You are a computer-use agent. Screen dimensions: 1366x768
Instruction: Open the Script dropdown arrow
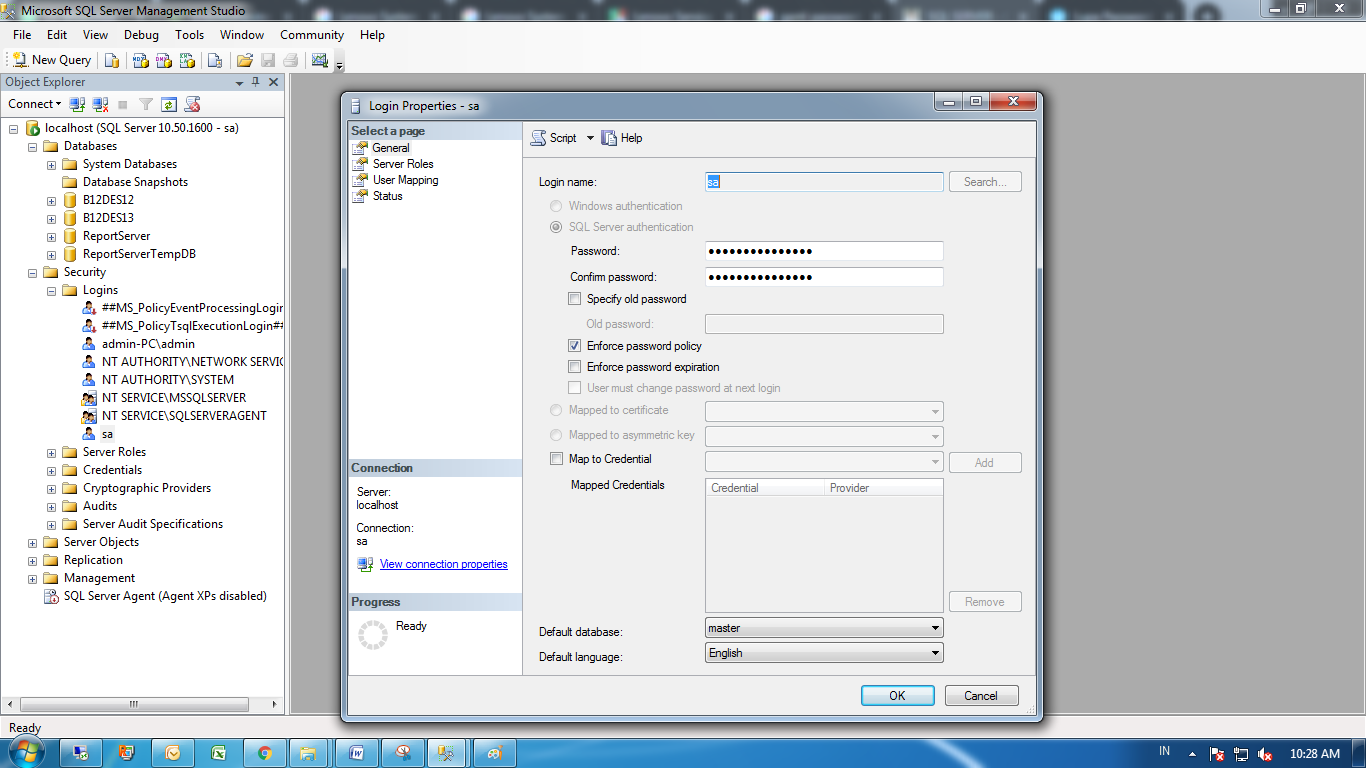tap(590, 138)
